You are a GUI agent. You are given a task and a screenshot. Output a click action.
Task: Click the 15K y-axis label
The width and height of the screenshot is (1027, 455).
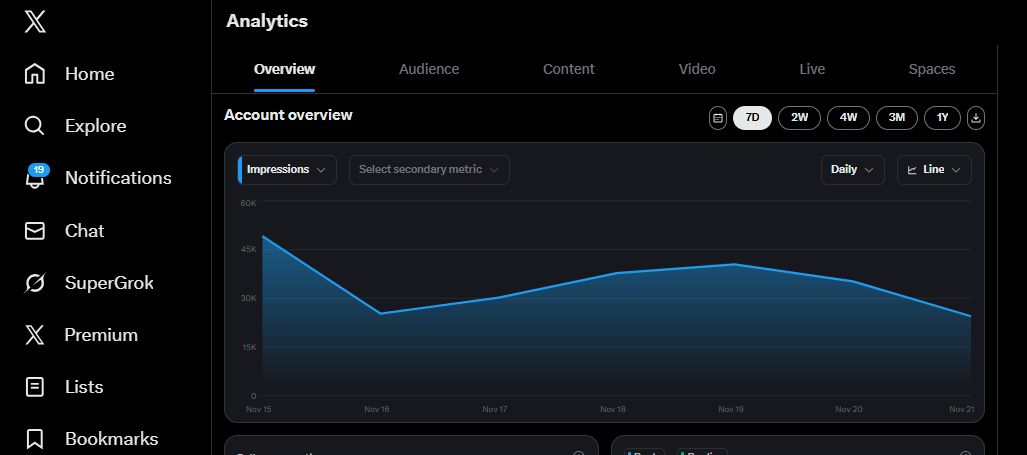pos(249,347)
